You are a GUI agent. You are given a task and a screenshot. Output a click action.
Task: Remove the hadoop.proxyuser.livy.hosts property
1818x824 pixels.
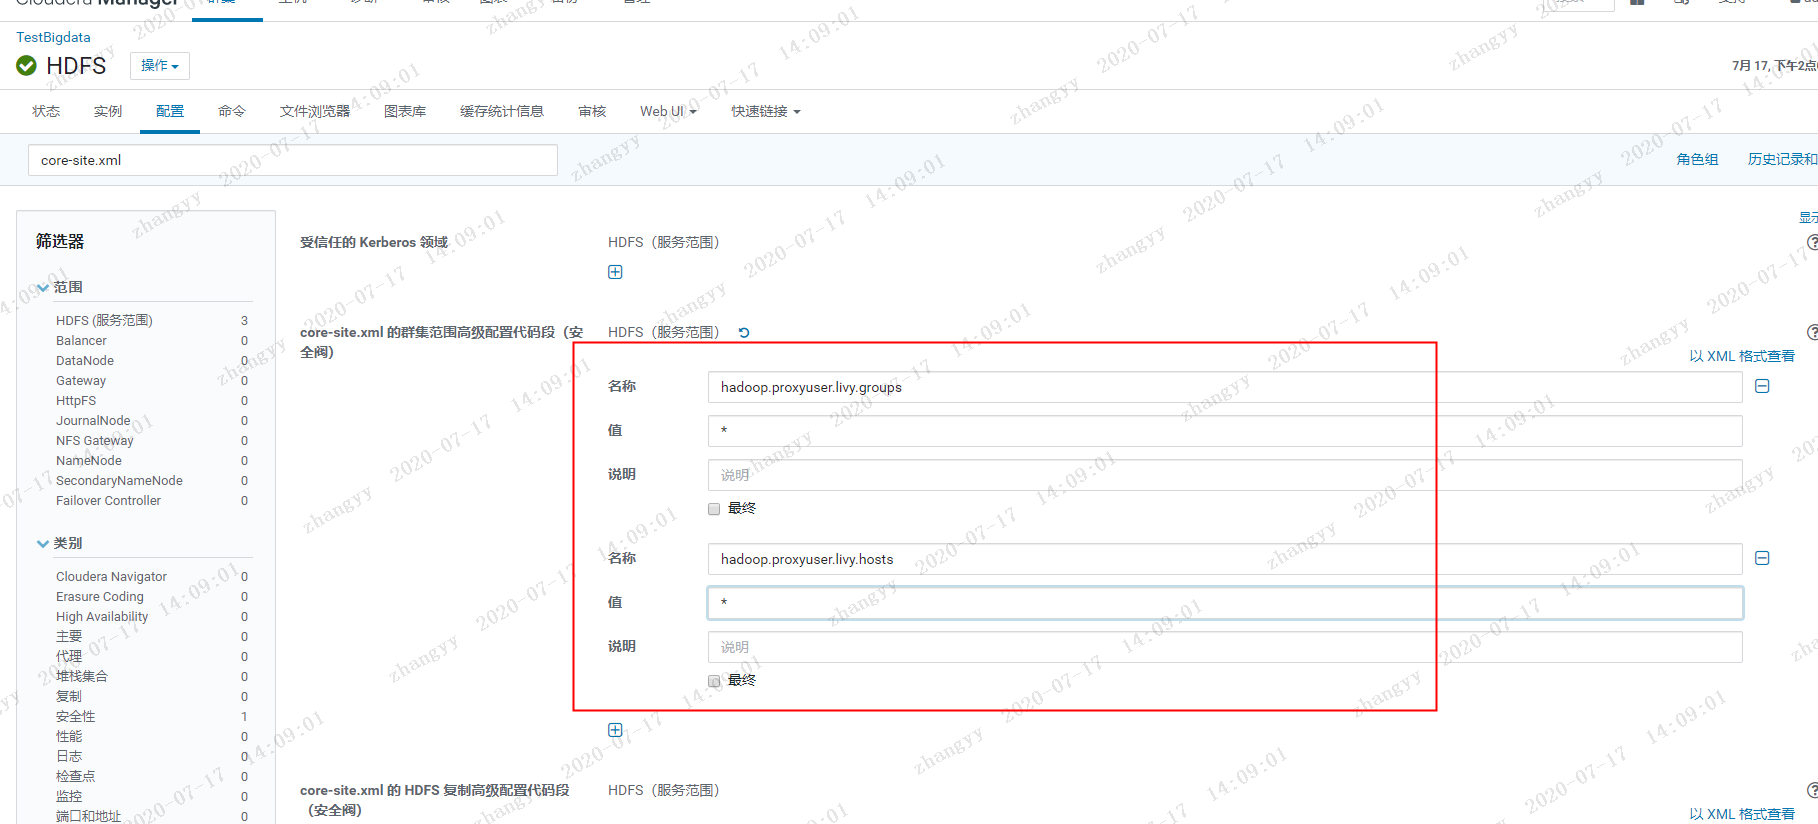click(x=1762, y=558)
